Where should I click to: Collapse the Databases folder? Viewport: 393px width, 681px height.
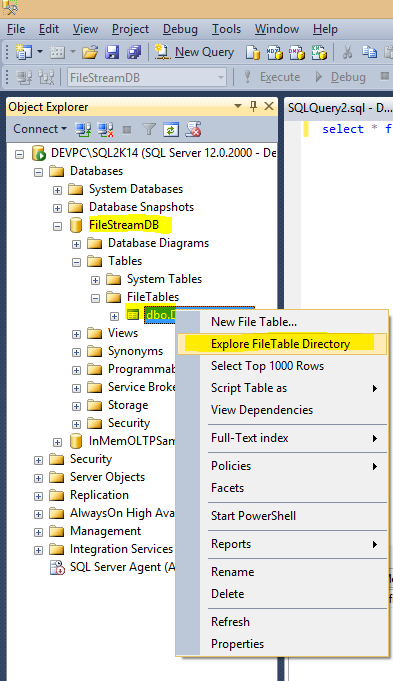pos(39,172)
